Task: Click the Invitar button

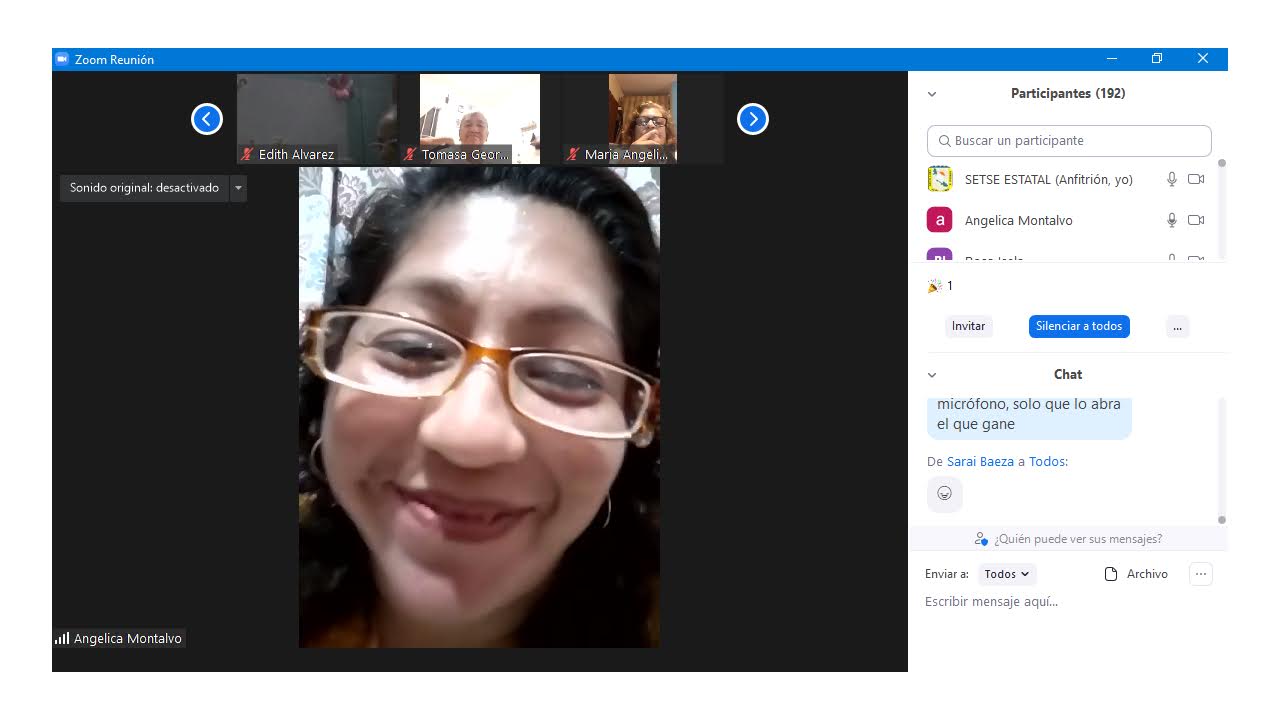Action: (x=968, y=326)
